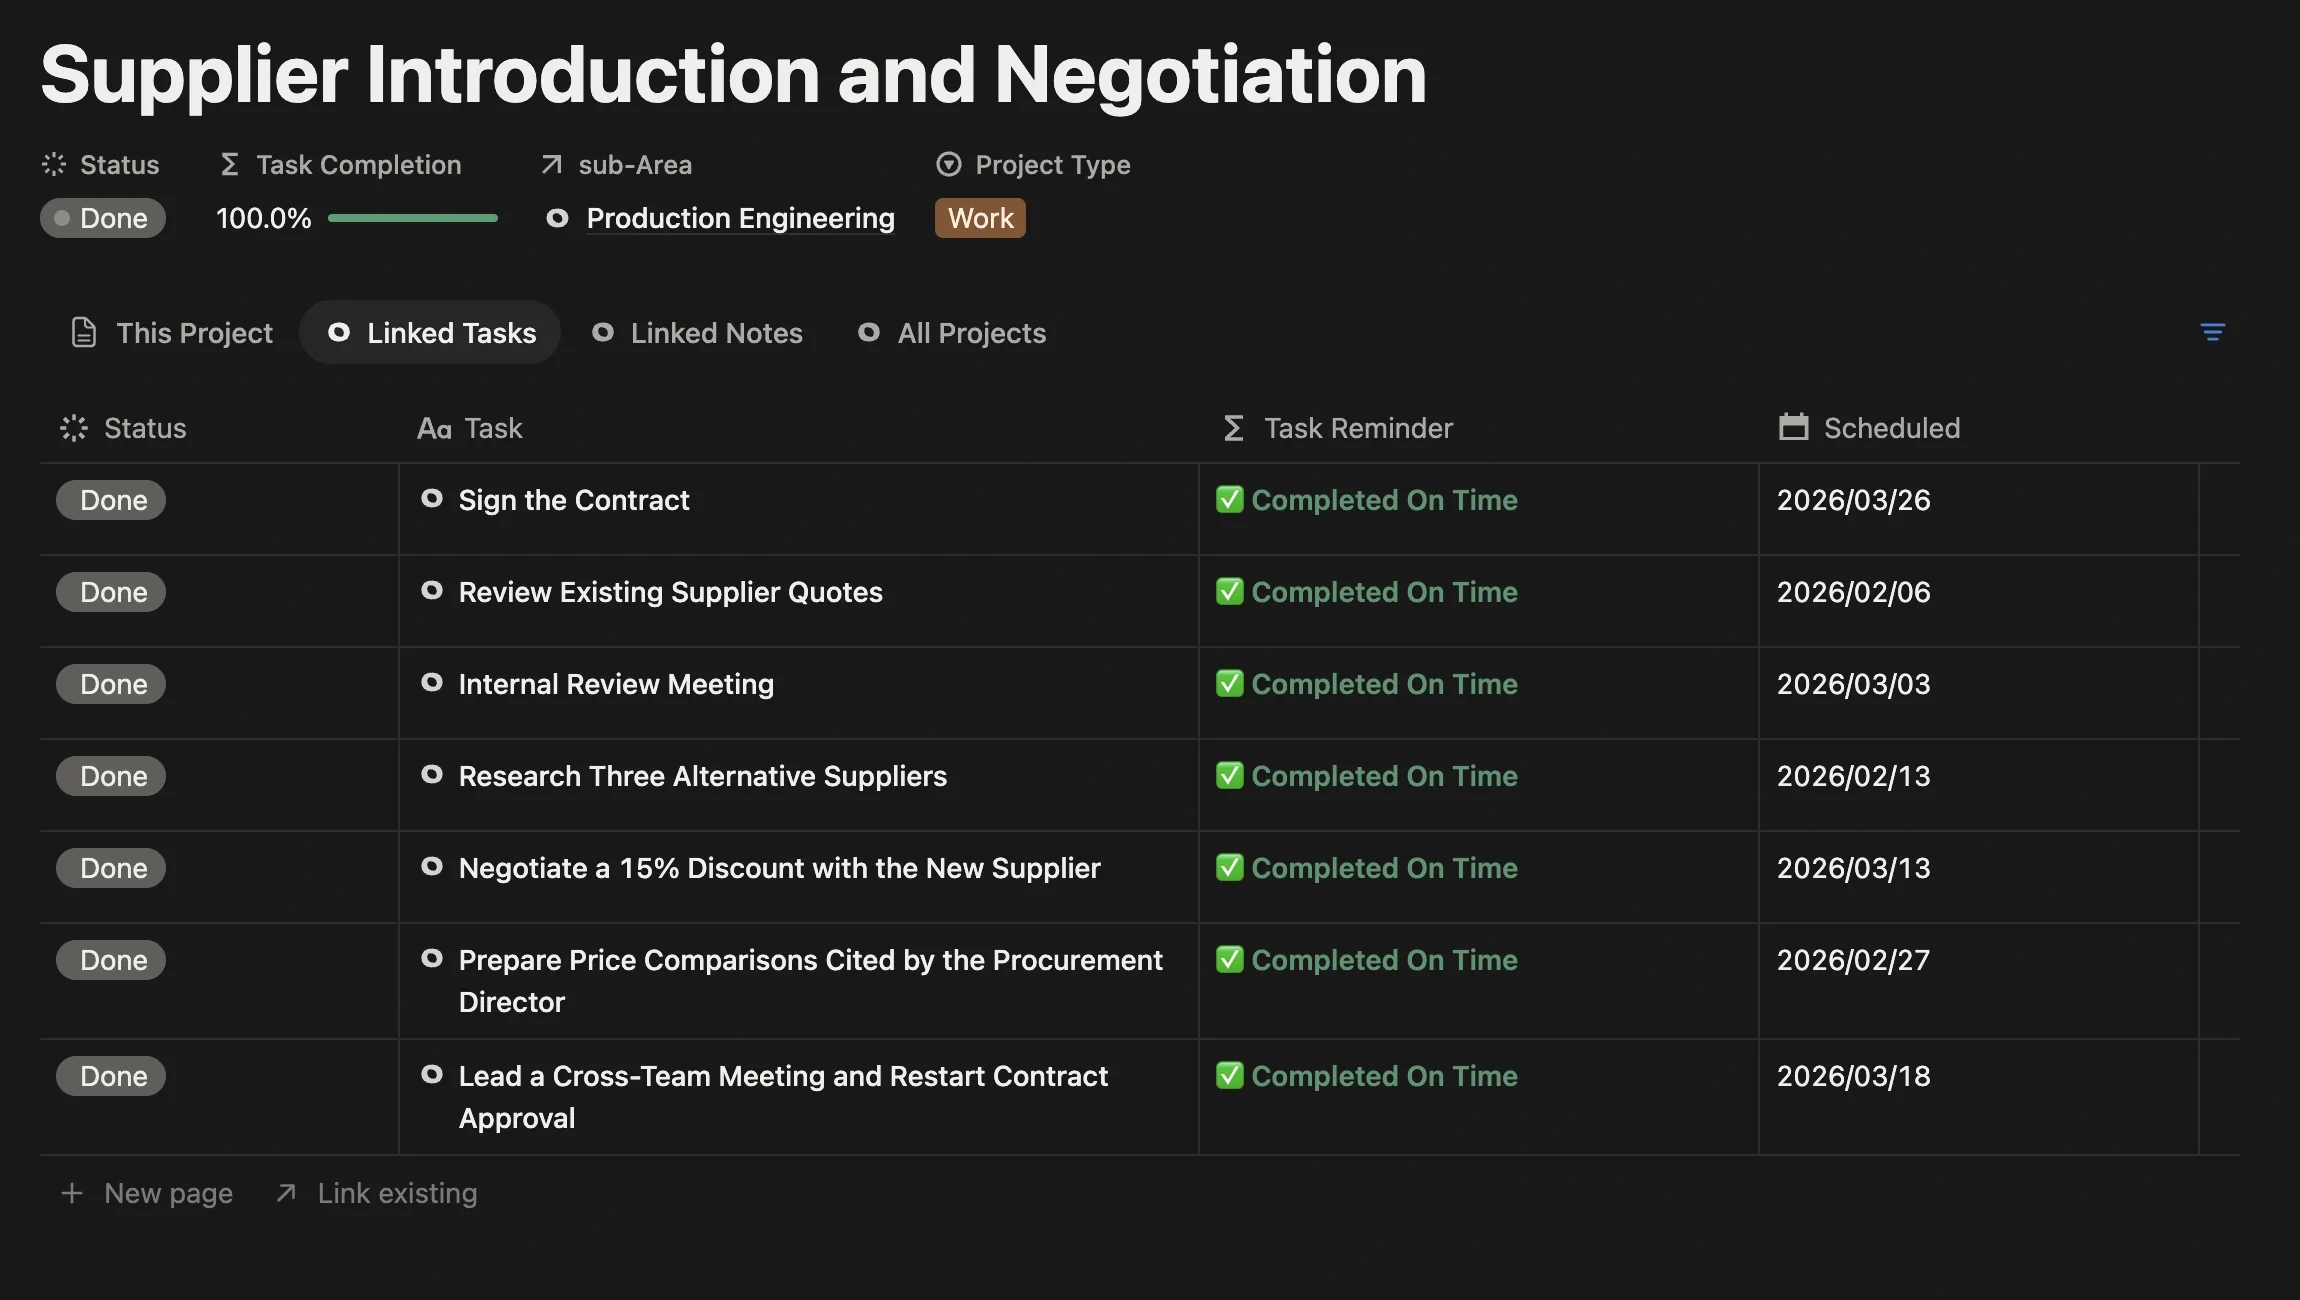The height and width of the screenshot is (1300, 2300).
Task: Click Completed On Time for Review Existing Supplier Quotes
Action: (1367, 592)
